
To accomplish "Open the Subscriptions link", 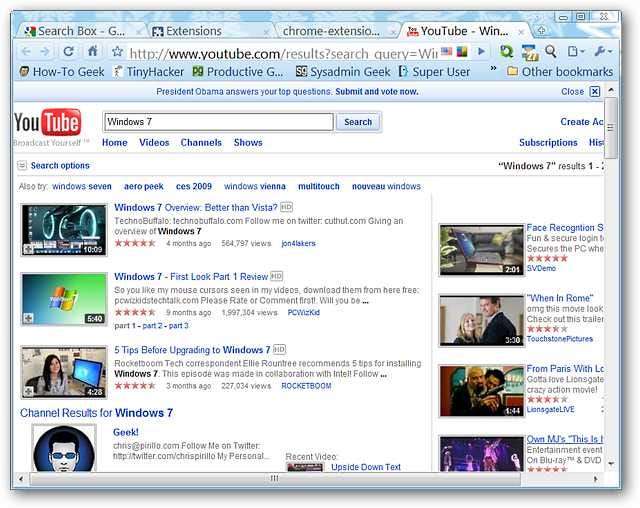I will click(548, 143).
